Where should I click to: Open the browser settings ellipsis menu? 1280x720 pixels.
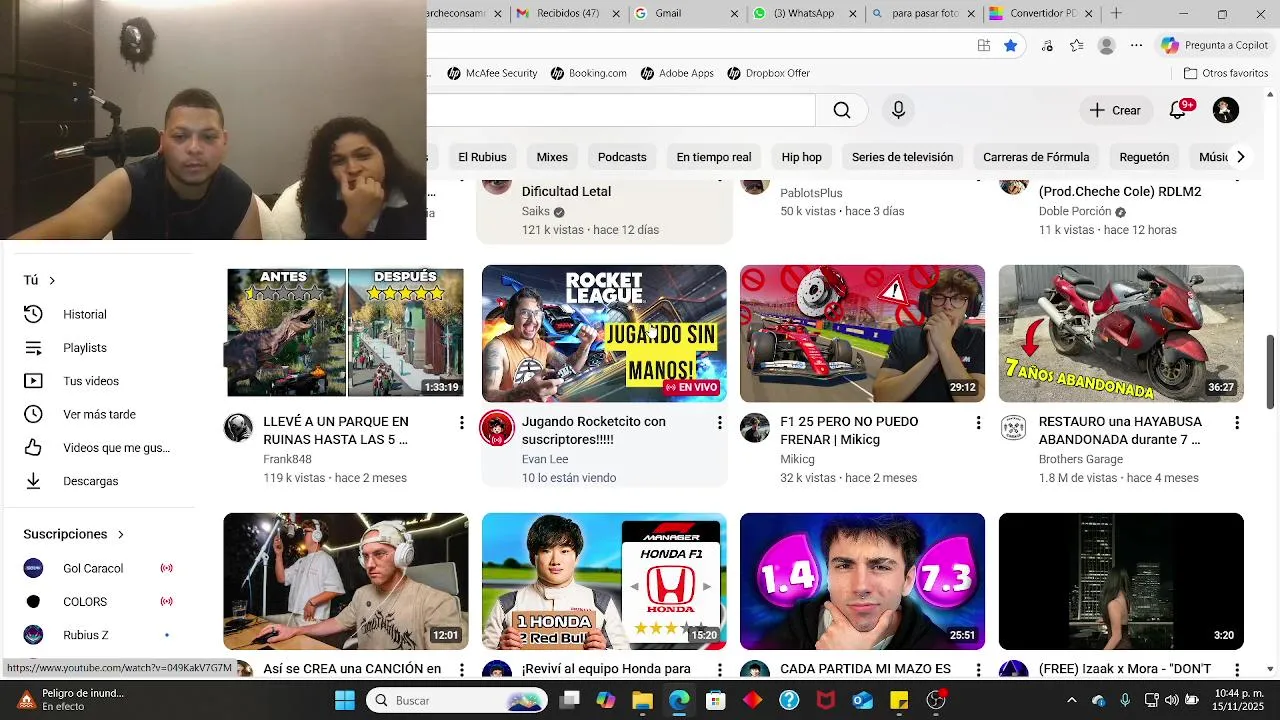pos(1136,45)
